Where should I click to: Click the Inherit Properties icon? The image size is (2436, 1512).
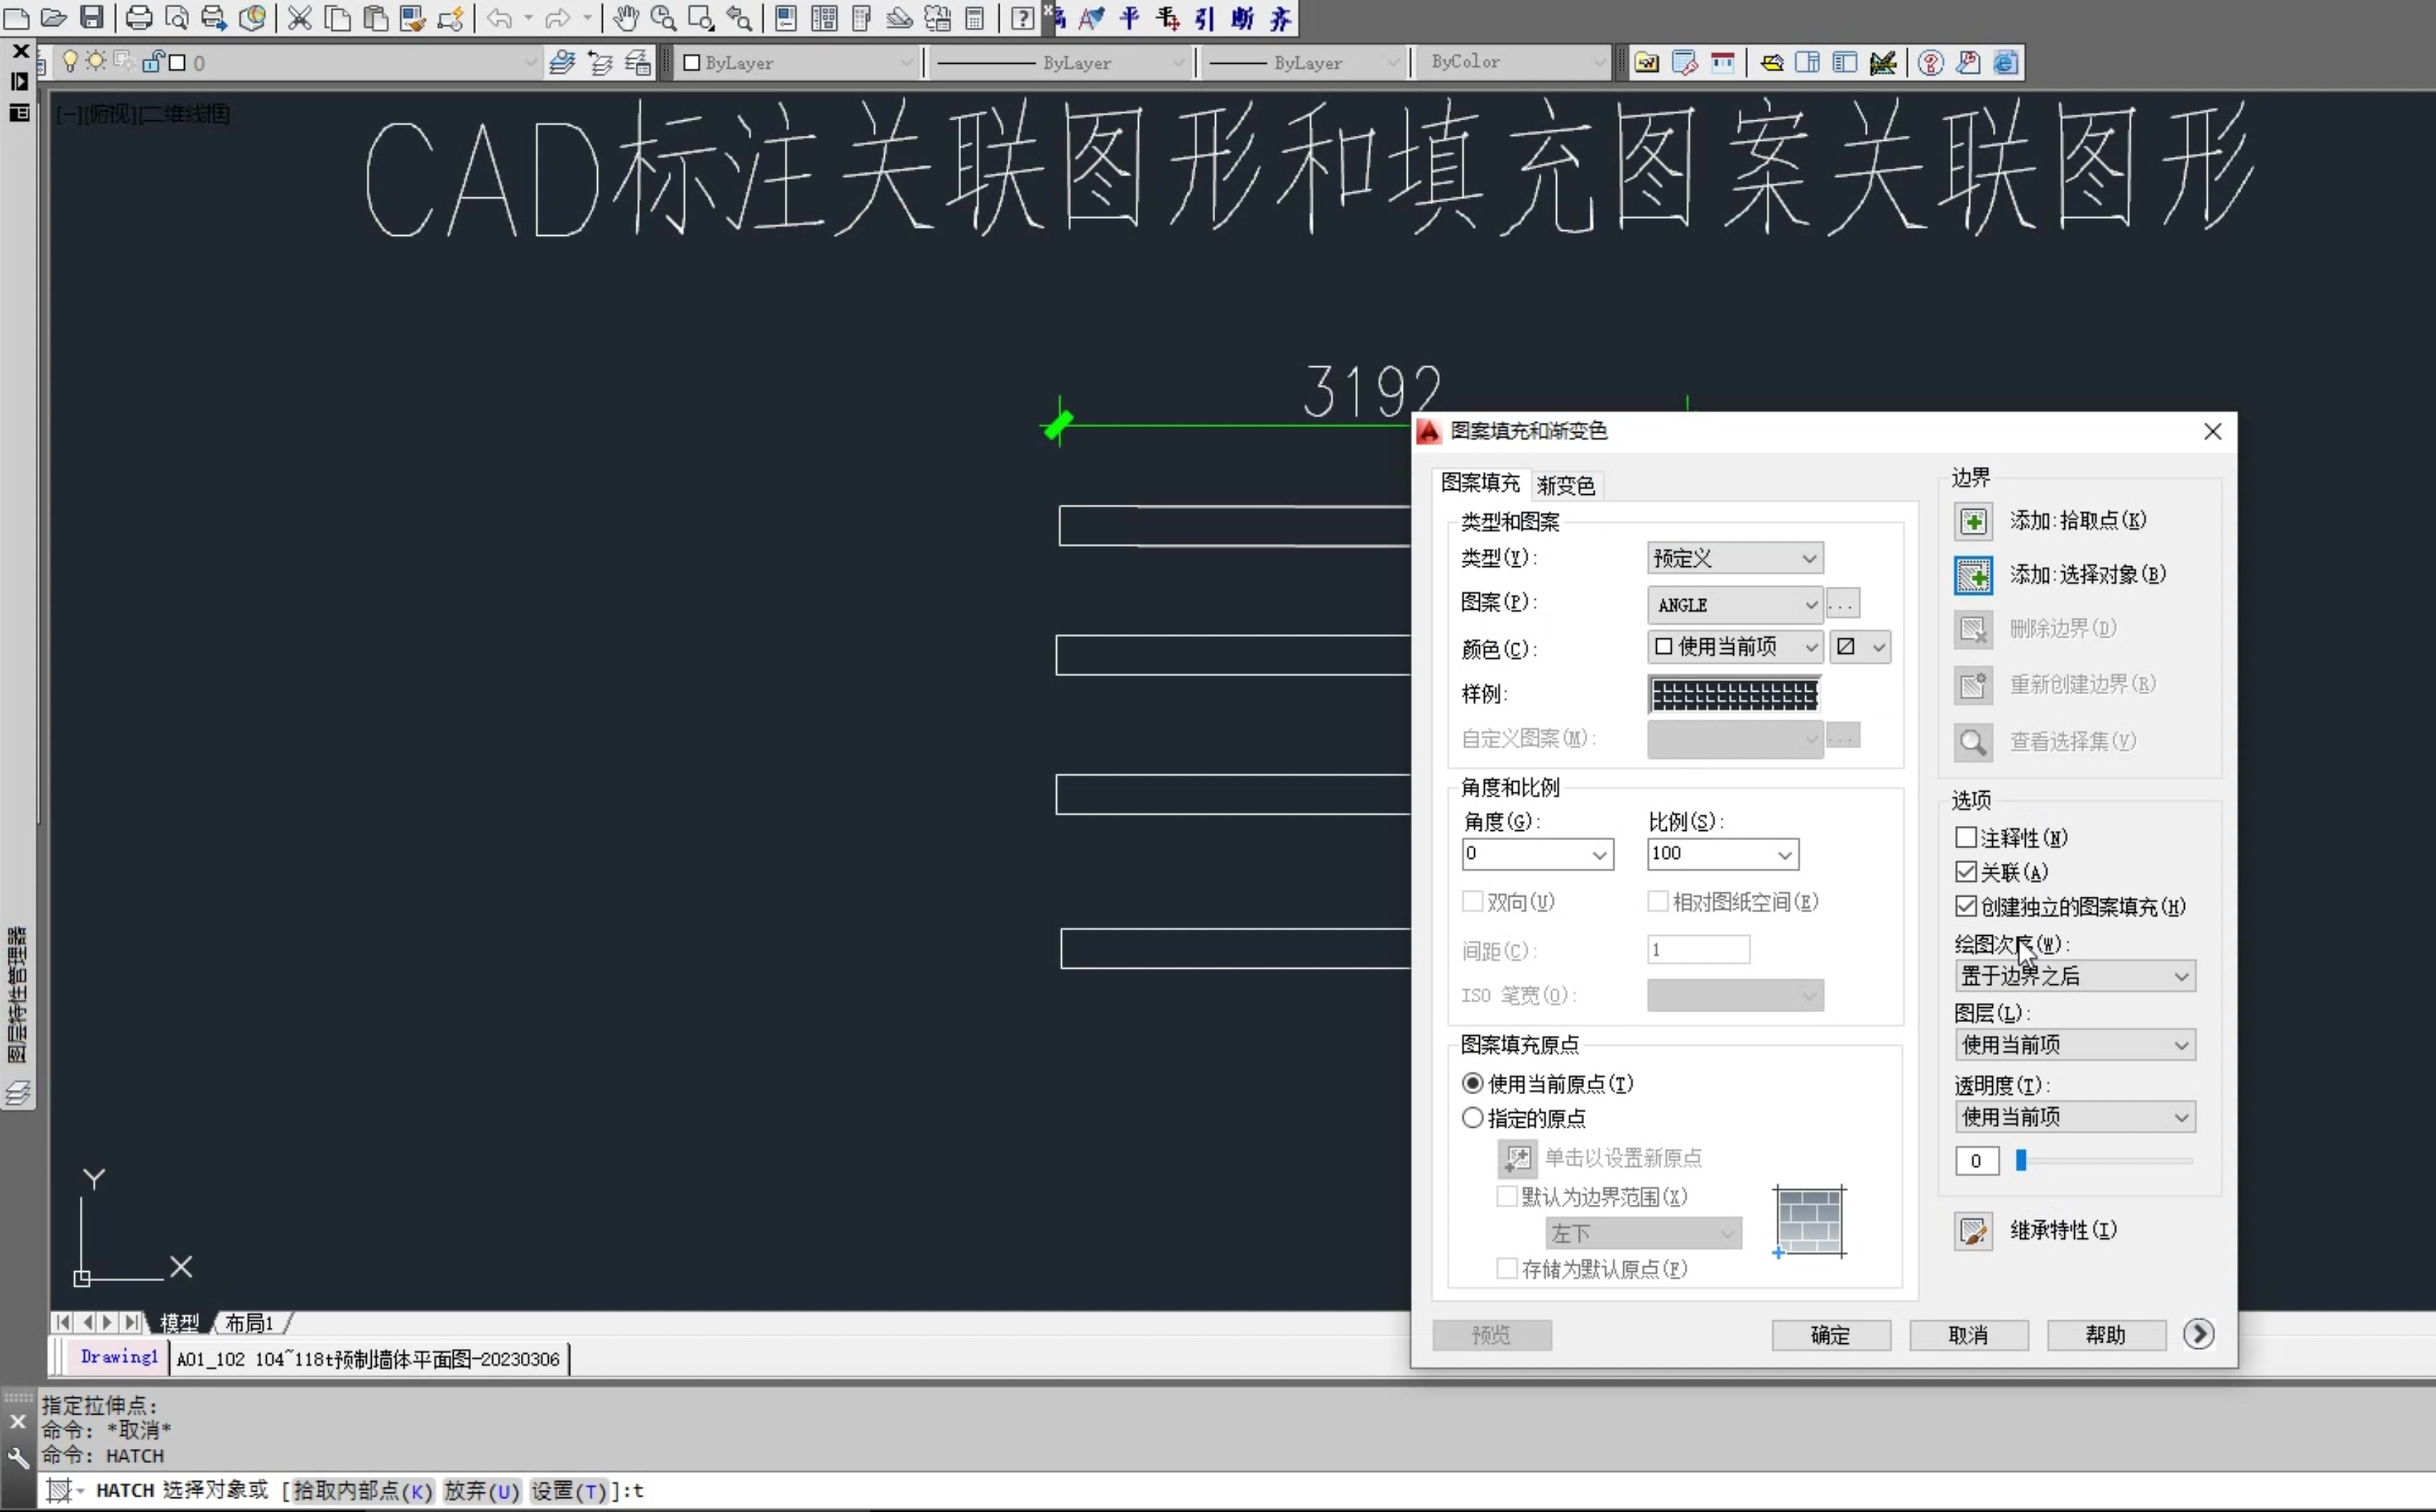[1973, 1231]
